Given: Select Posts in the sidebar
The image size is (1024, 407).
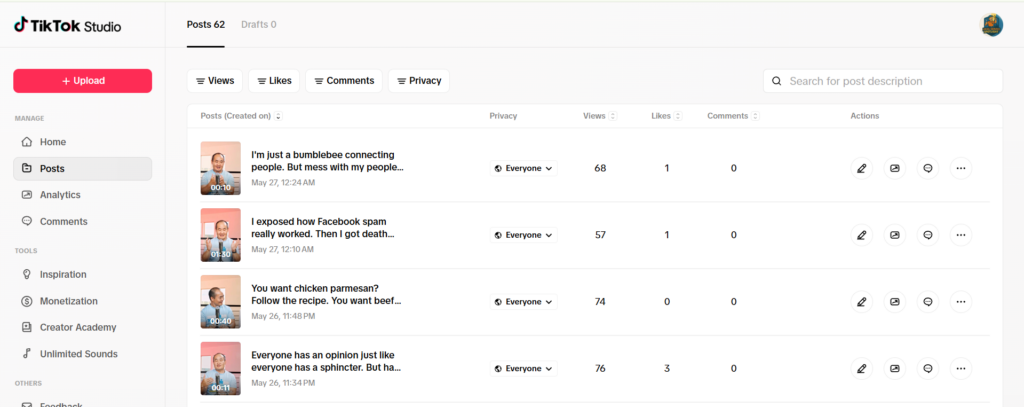Looking at the screenshot, I should 82,169.
